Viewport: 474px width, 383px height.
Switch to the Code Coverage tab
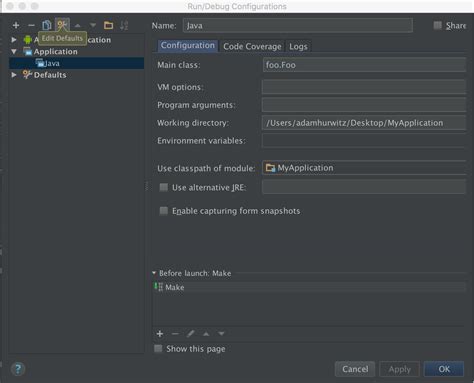[x=252, y=46]
